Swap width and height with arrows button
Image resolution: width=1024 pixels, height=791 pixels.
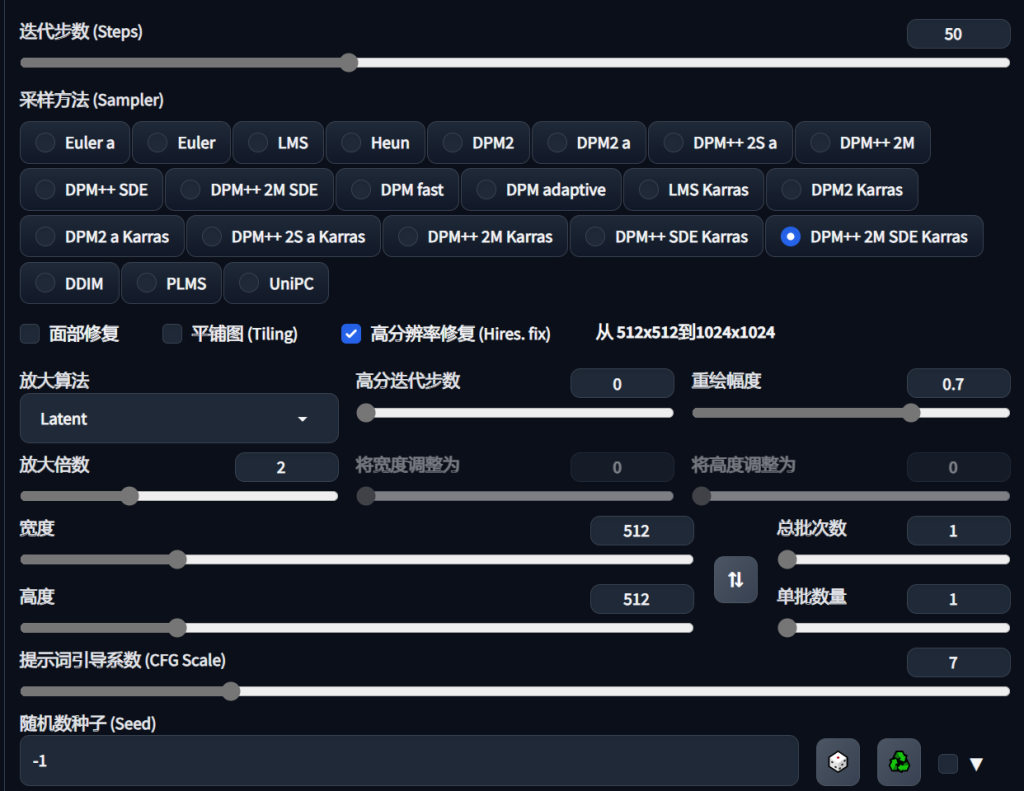coord(735,579)
